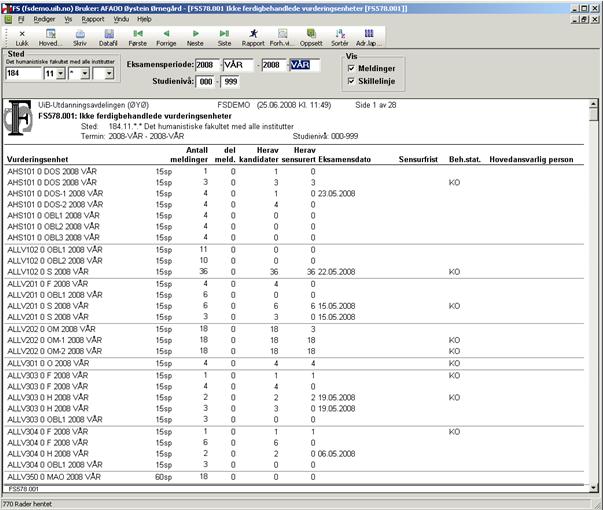
Task: Click the date 23.05.2008
Action: pos(336,193)
